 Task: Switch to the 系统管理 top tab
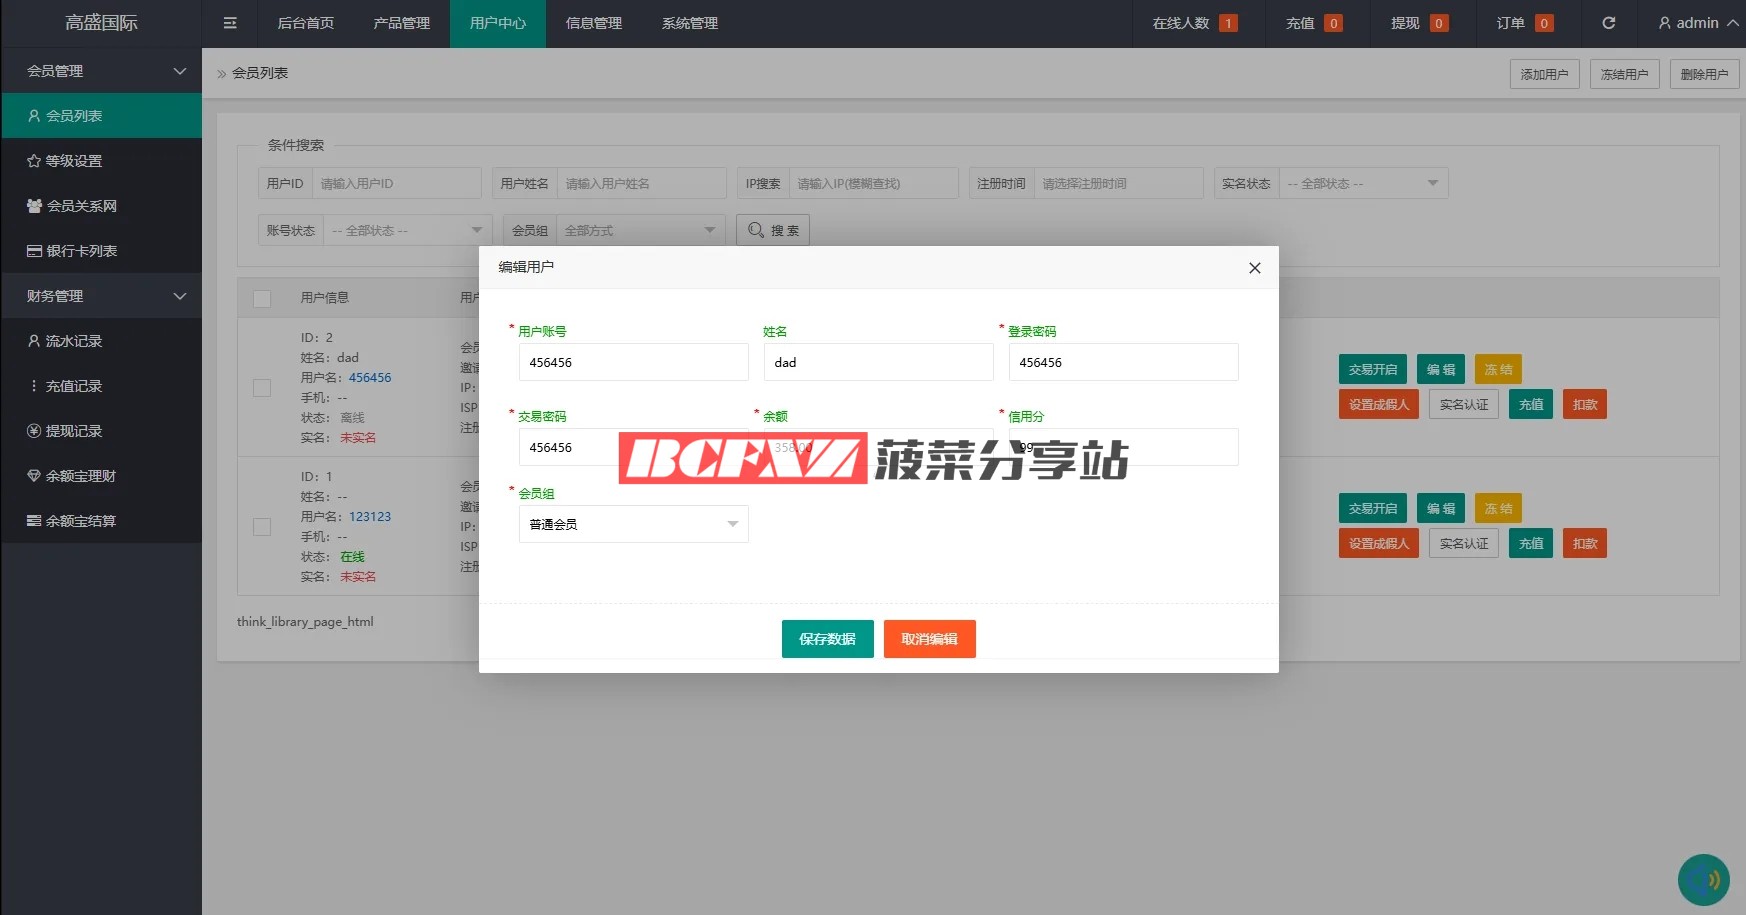click(x=689, y=23)
